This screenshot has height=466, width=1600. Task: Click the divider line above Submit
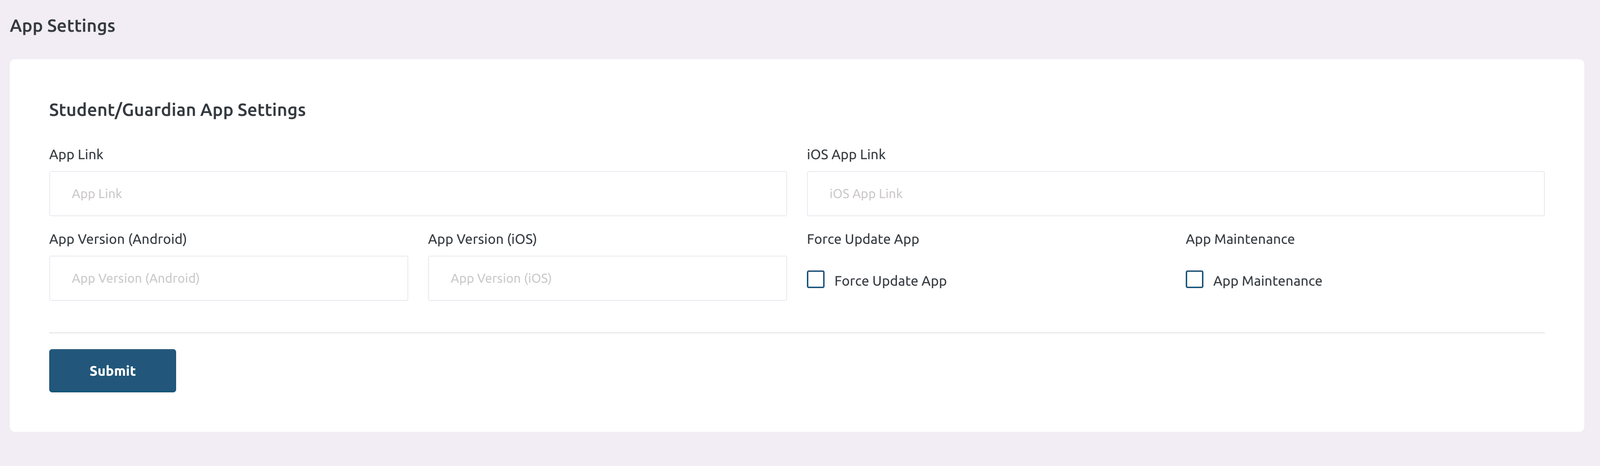pos(796,333)
